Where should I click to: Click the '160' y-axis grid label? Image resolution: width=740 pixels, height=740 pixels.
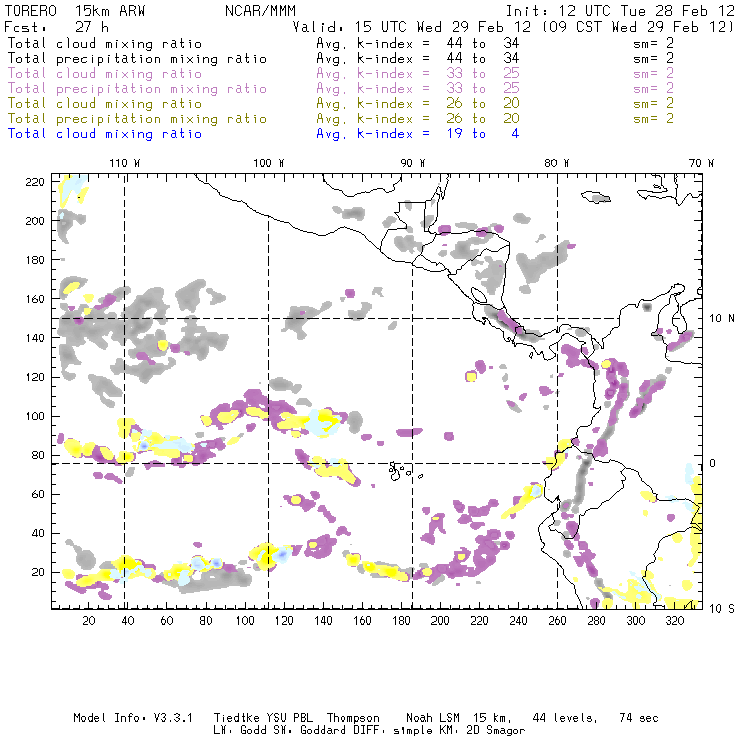pos(35,299)
